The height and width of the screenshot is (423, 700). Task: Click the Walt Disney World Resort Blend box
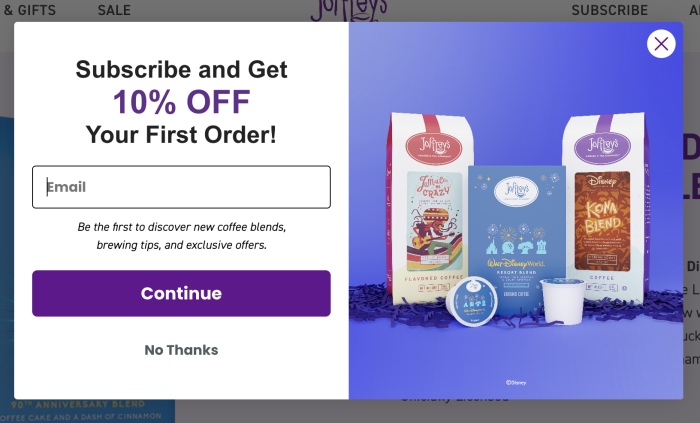pyautogui.click(x=517, y=239)
